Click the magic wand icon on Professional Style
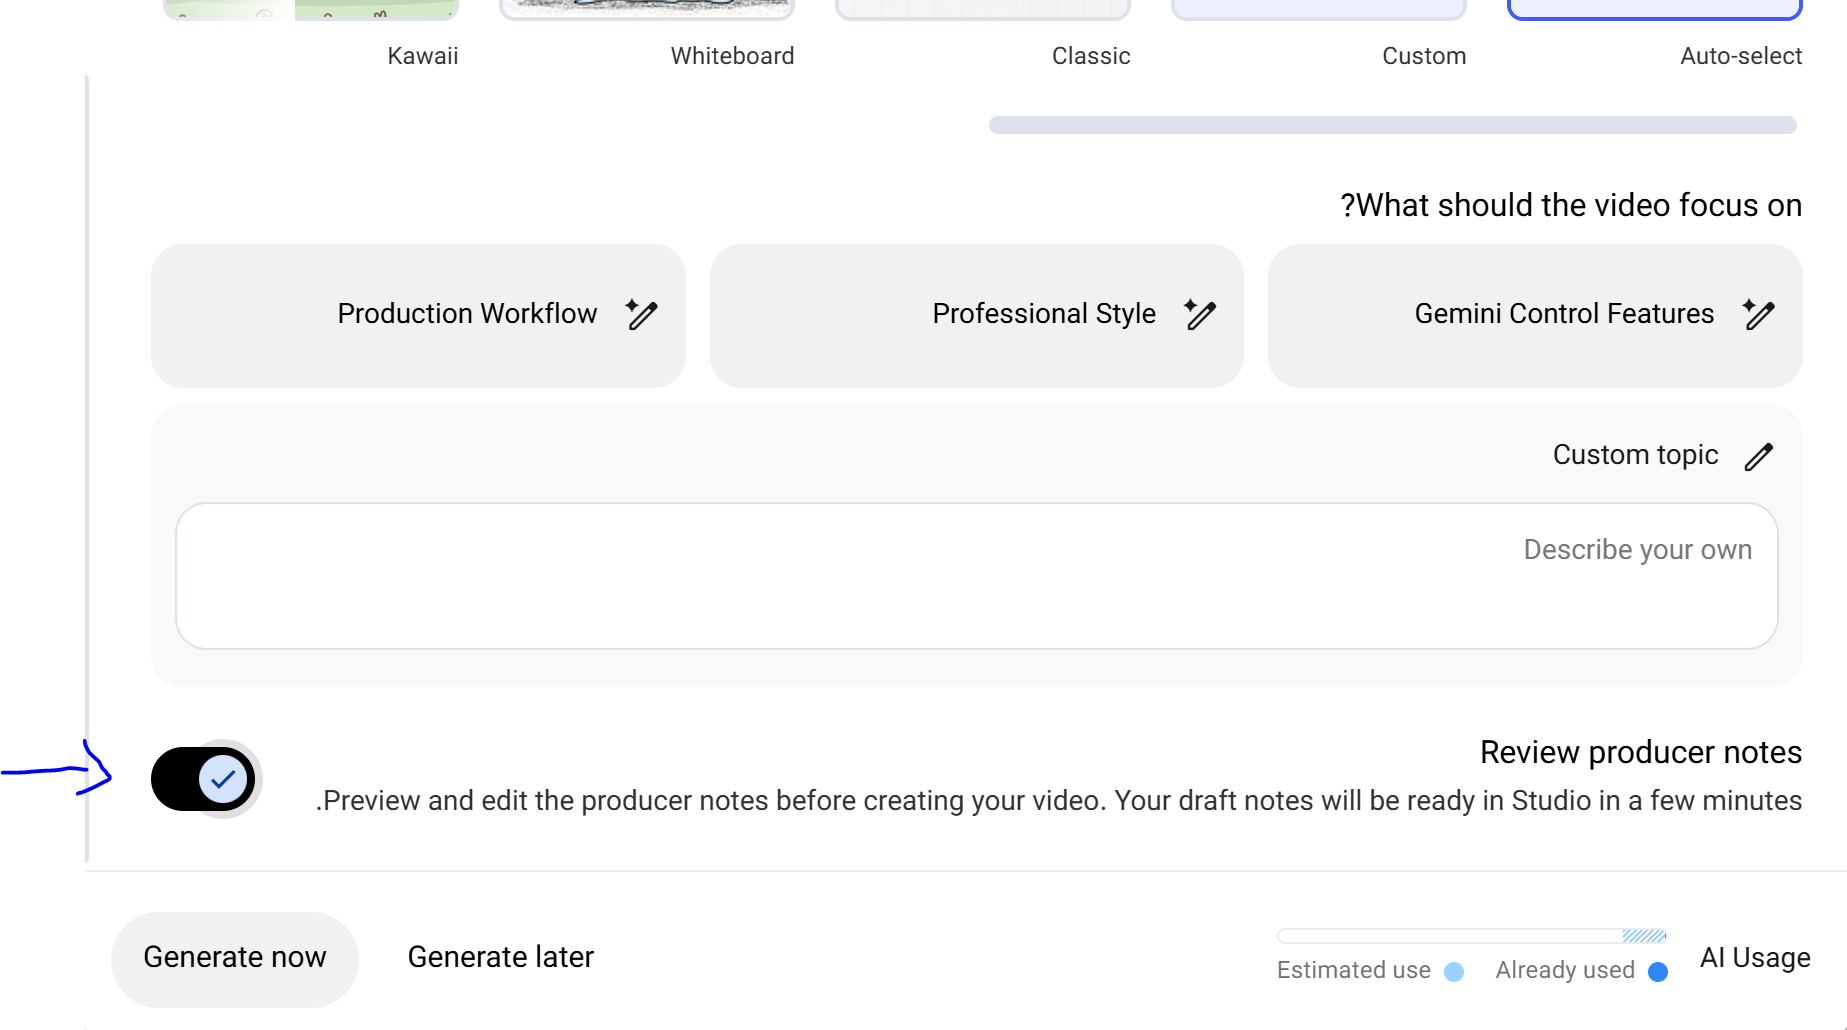 pos(1200,314)
